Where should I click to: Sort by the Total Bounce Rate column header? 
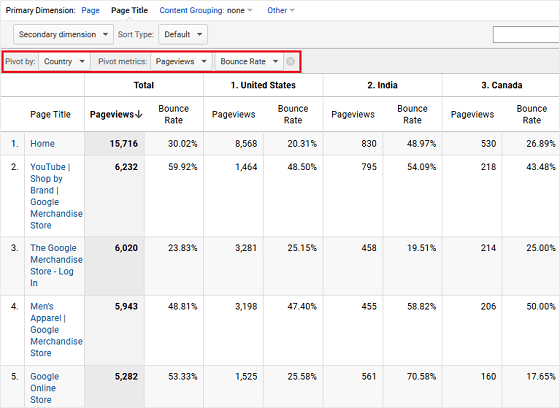(x=174, y=114)
